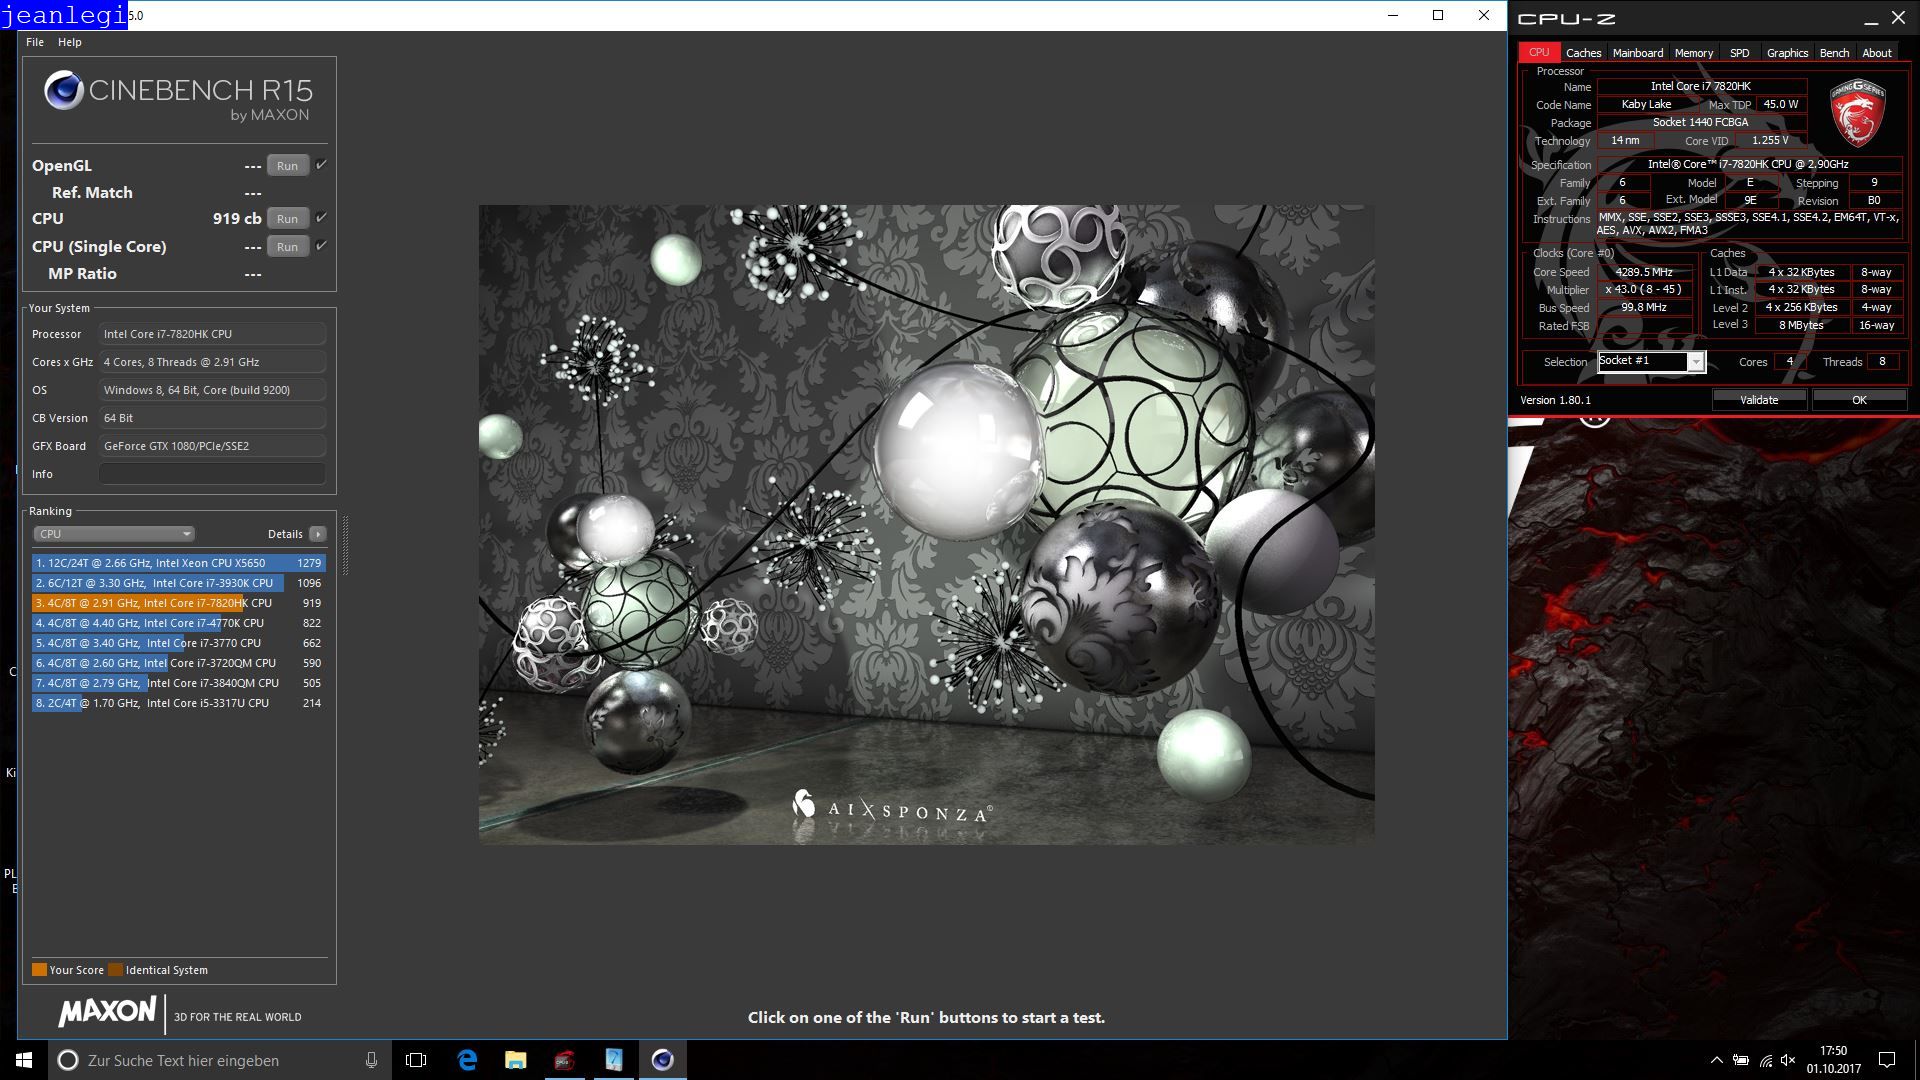The width and height of the screenshot is (1920, 1080).
Task: Expand the Ranking CPU dropdown
Action: 114,534
